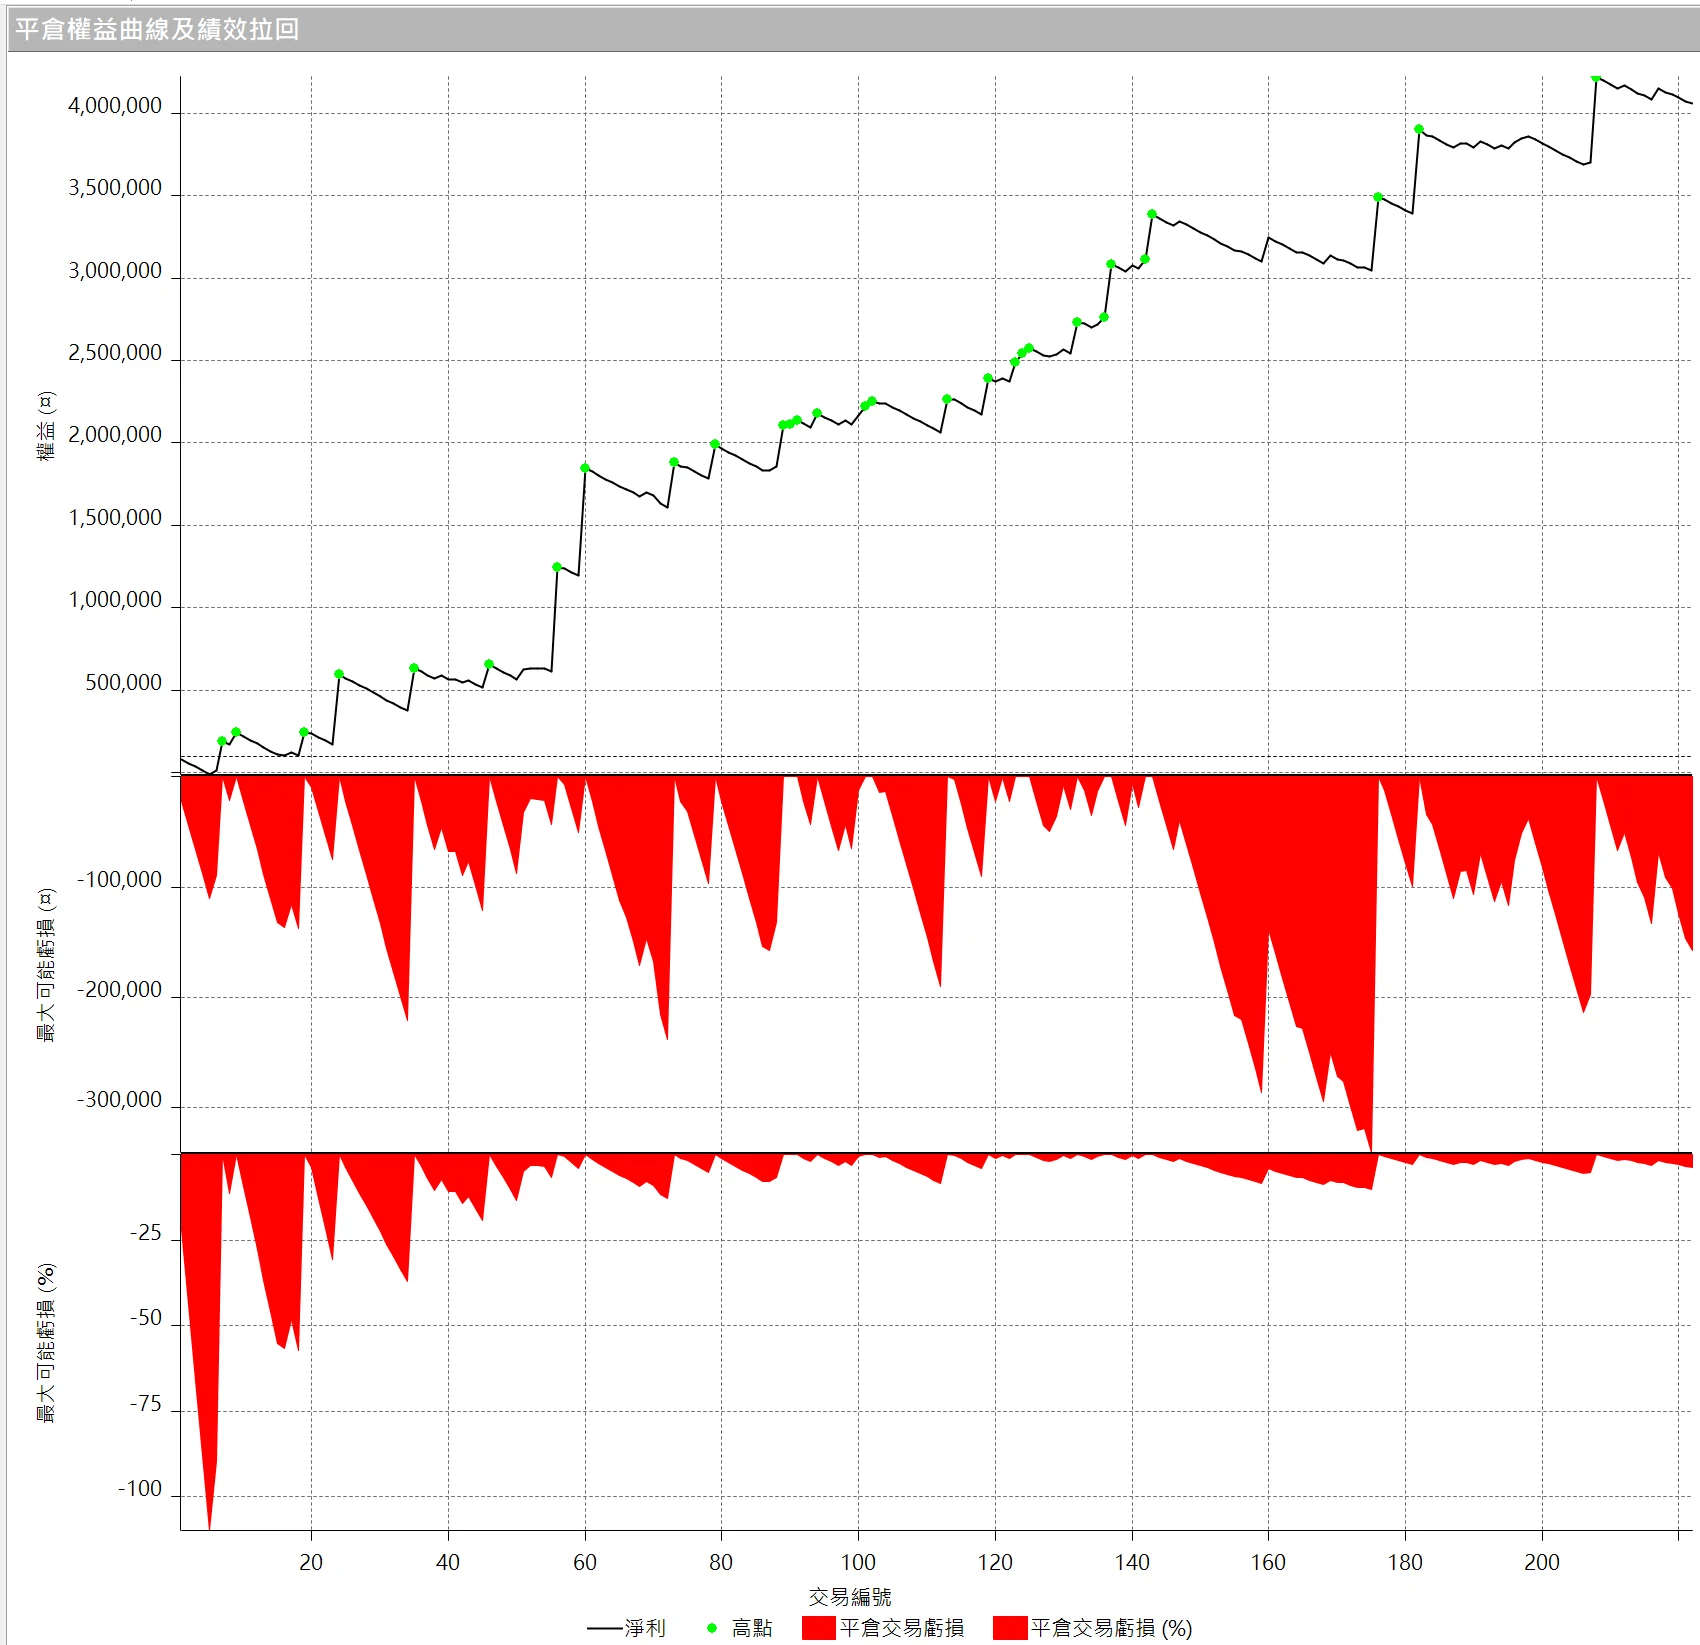Image resolution: width=1700 pixels, height=1645 pixels.
Task: Click x-axis trade number 180
Action: 1405,1562
